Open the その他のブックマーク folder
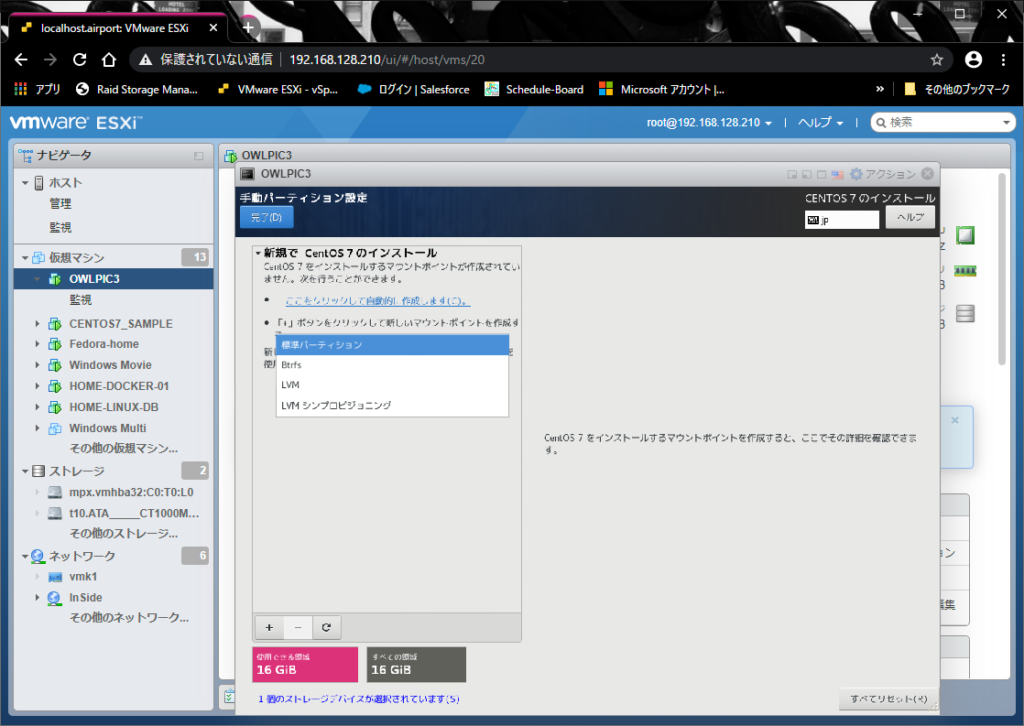The width and height of the screenshot is (1024, 726). 957,89
